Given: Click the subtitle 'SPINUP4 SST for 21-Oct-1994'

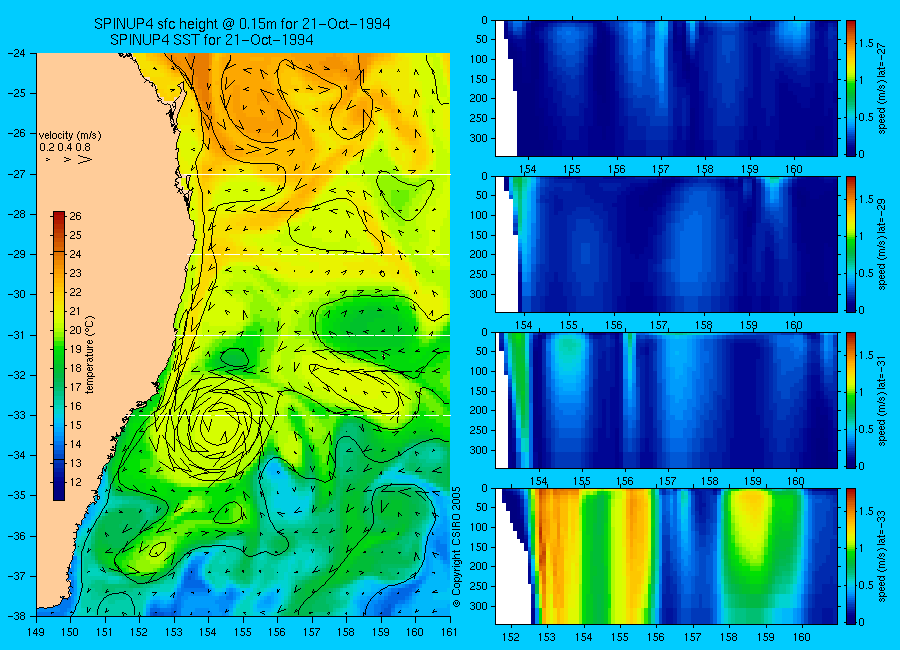Looking at the screenshot, I should (211, 40).
